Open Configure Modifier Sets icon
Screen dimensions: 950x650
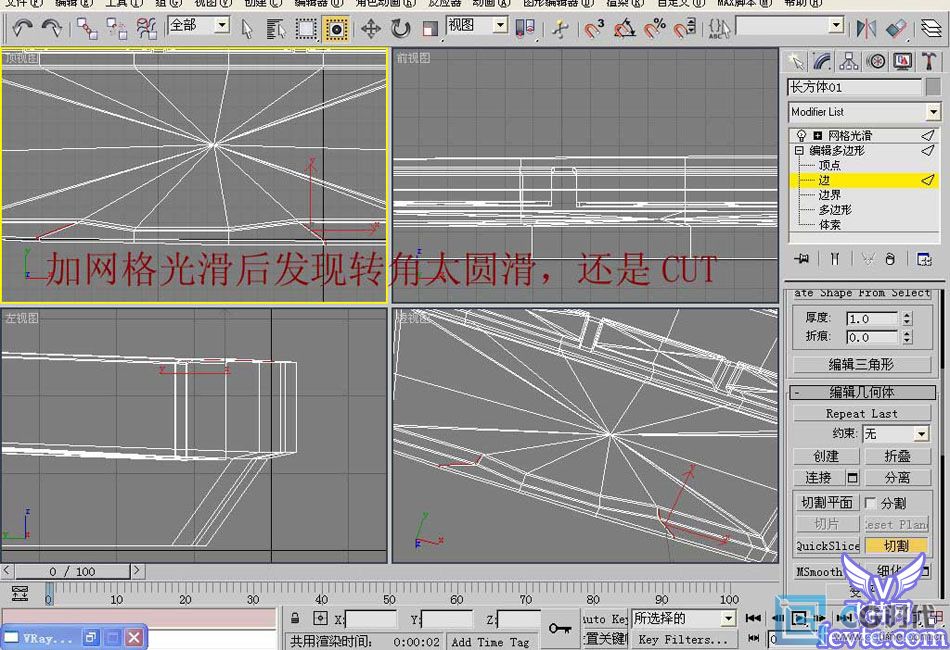coord(924,259)
